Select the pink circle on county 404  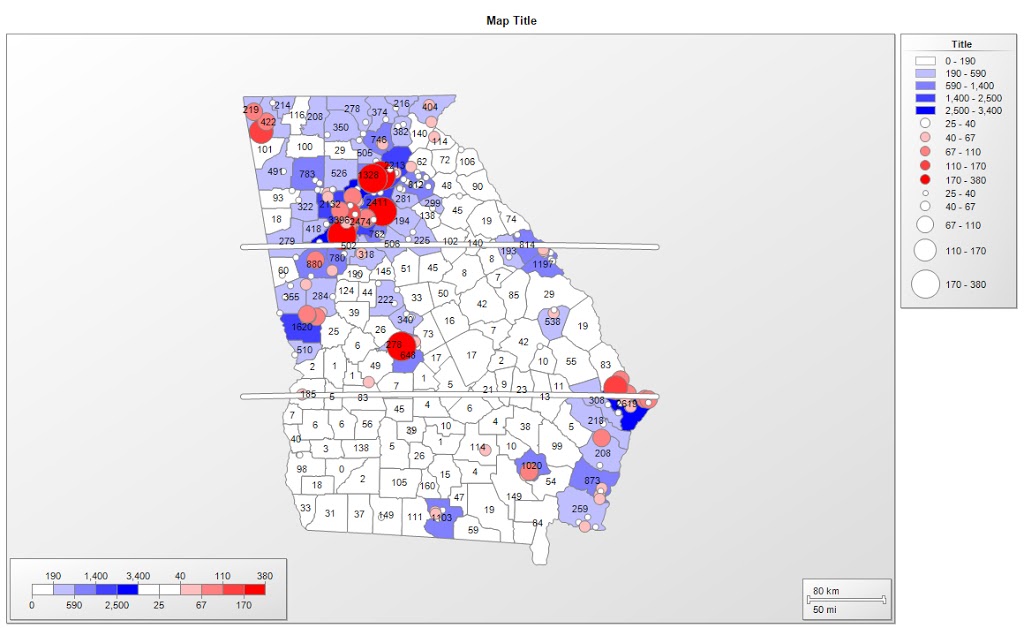pos(430,106)
